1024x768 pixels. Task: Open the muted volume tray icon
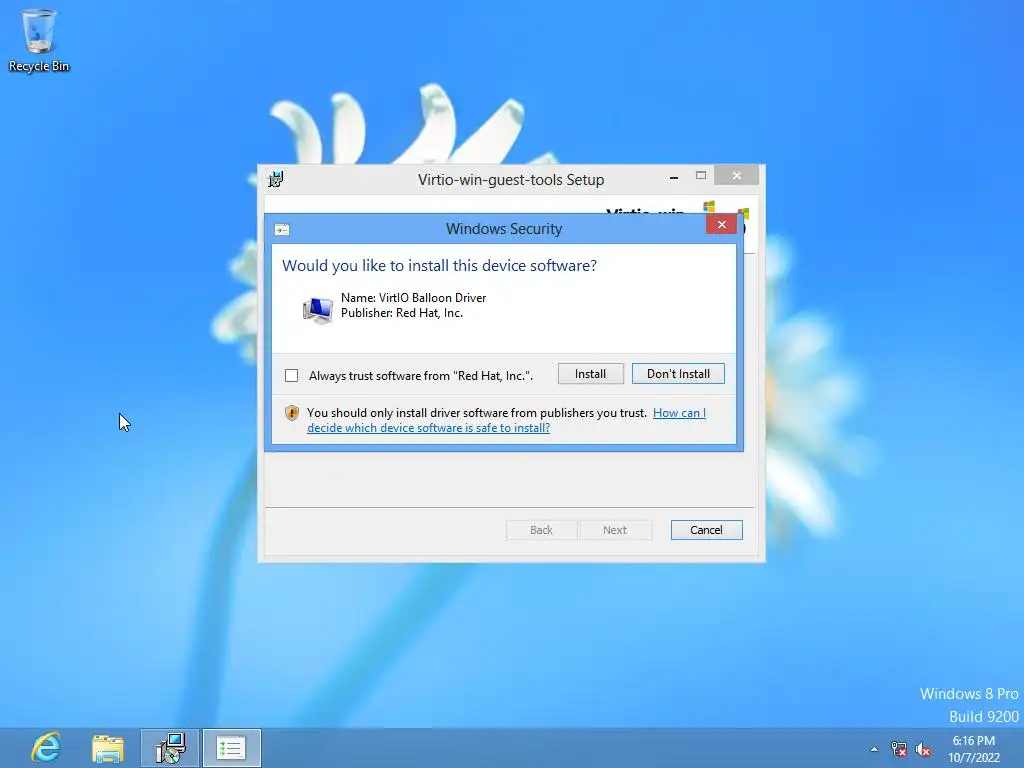[923, 749]
